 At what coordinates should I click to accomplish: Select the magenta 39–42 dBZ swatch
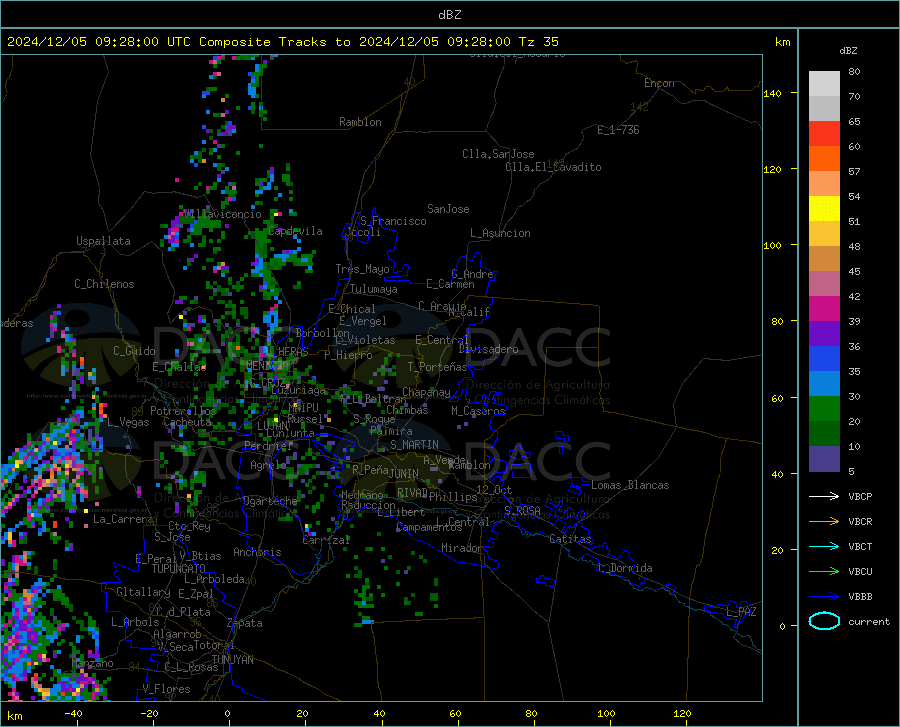824,309
